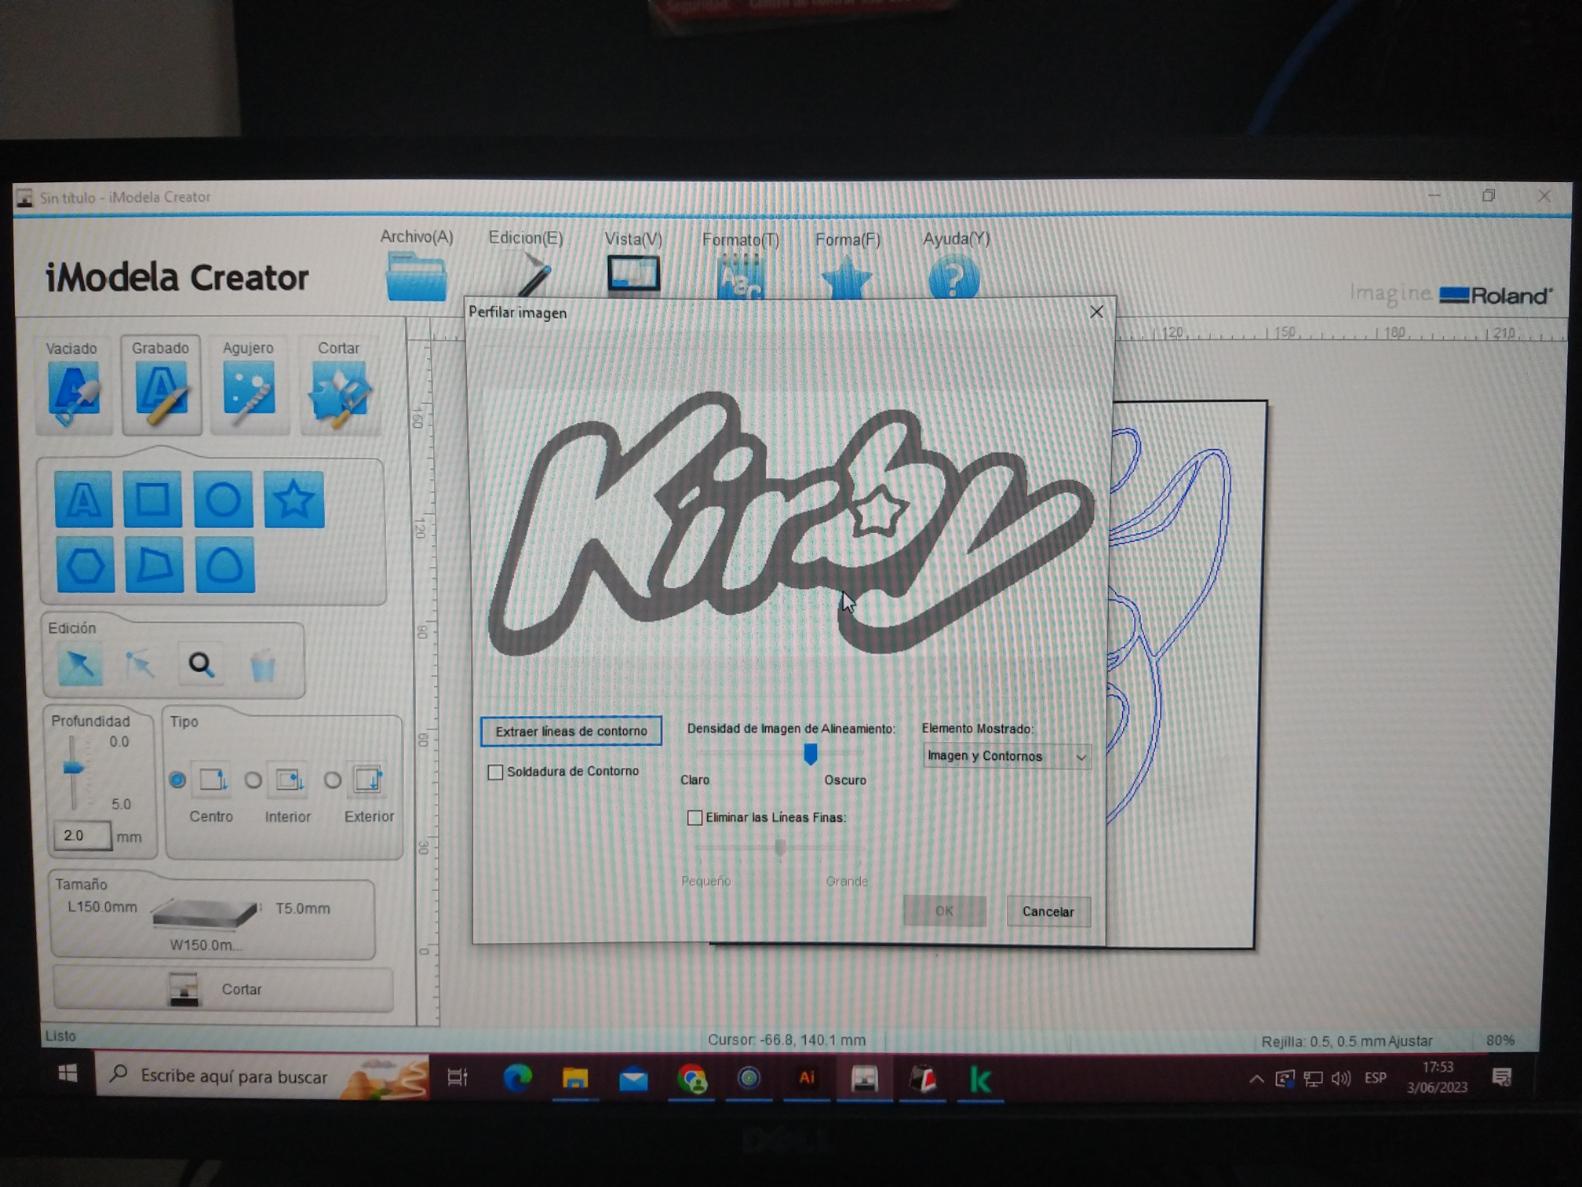The image size is (1582, 1187).
Task: Open the Formato(T) menu
Action: 740,240
